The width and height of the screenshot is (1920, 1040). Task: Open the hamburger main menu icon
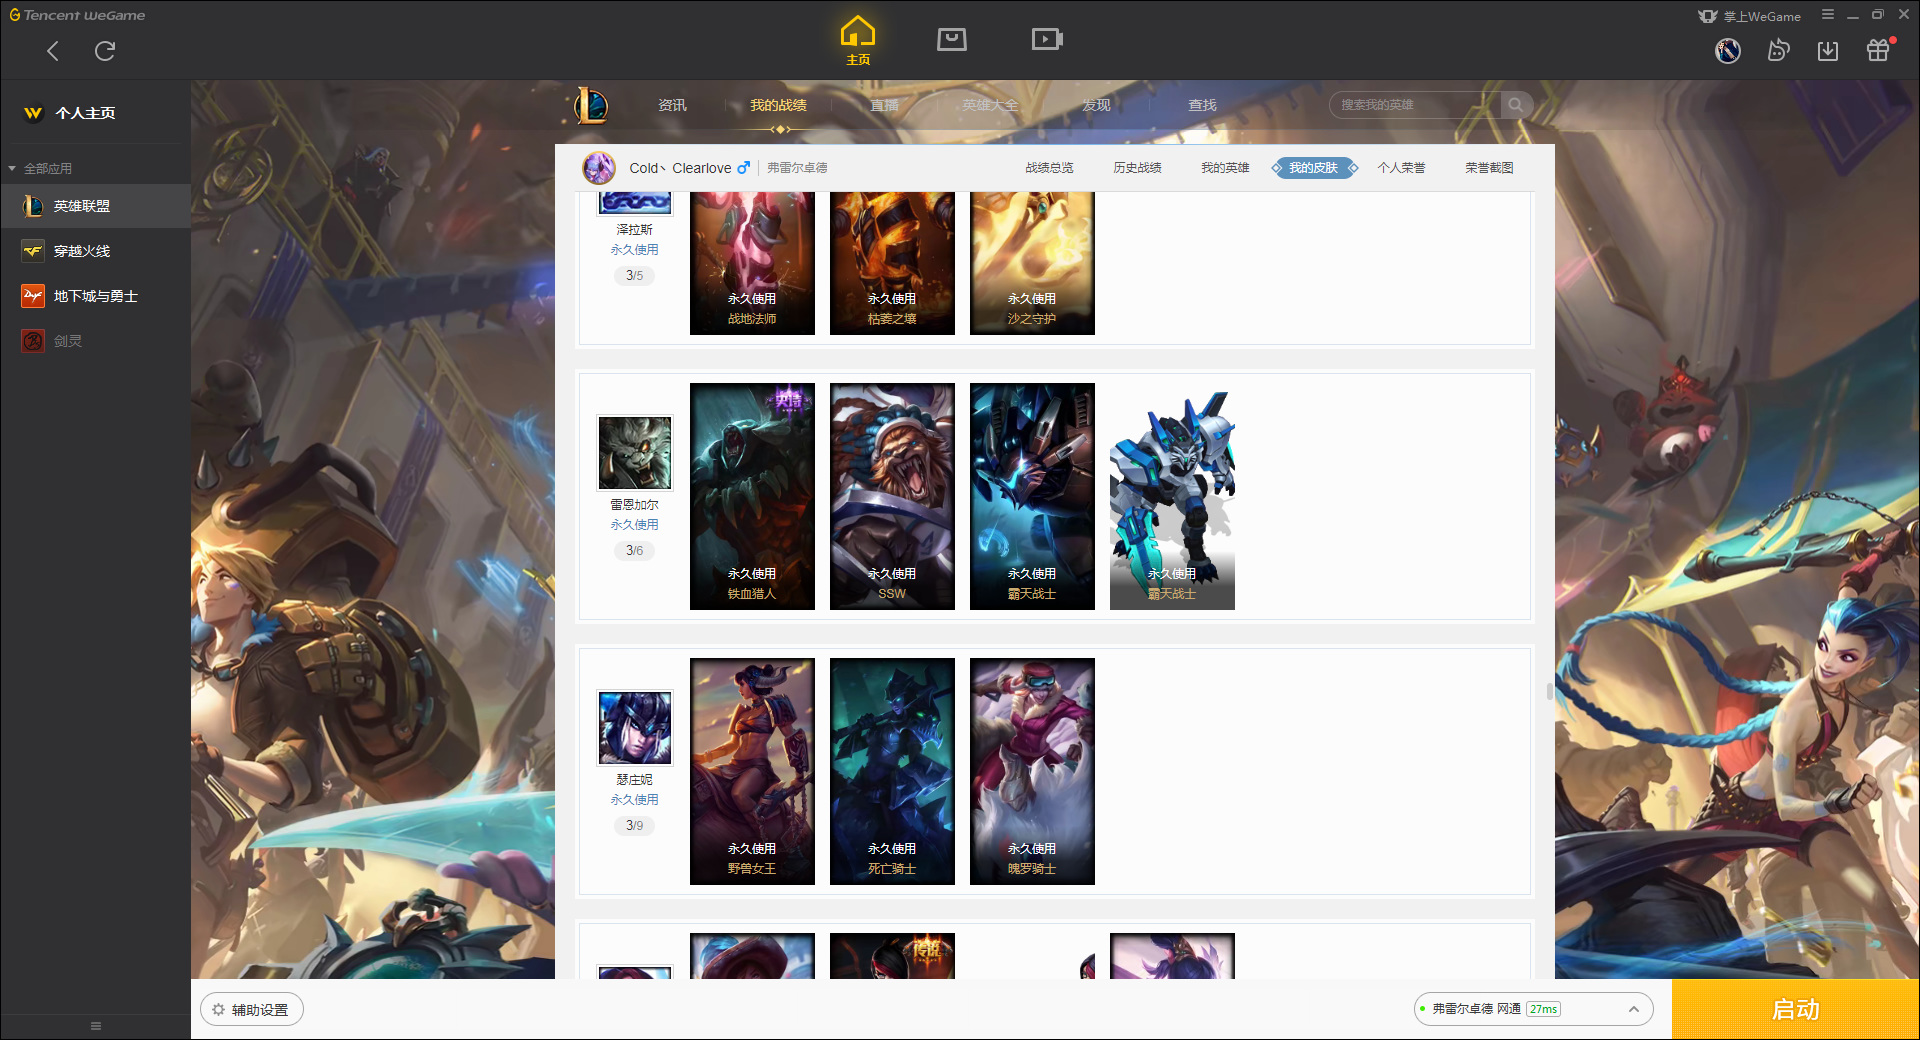[1828, 15]
